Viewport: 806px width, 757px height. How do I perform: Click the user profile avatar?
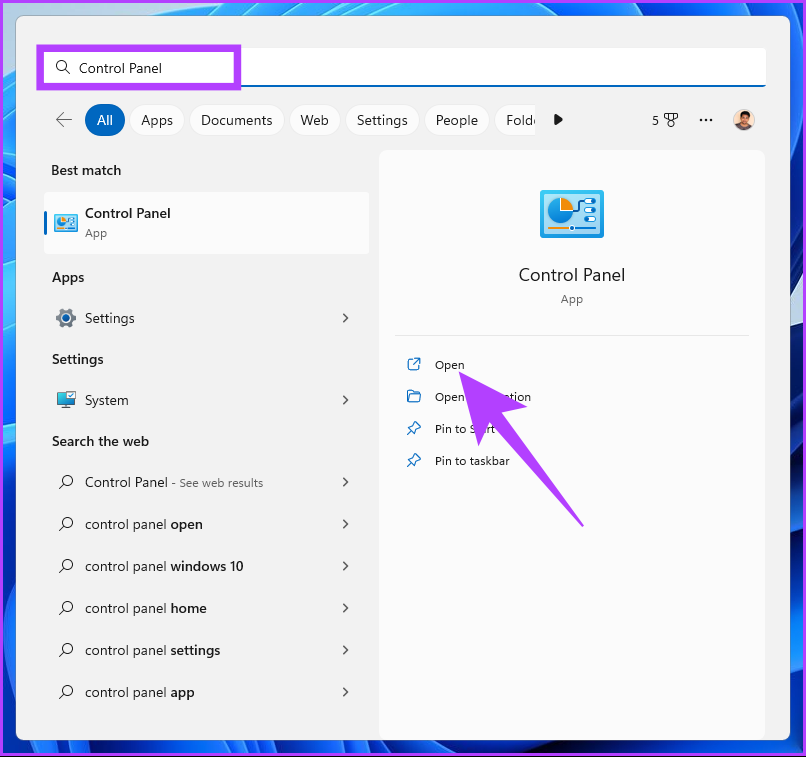tap(743, 120)
